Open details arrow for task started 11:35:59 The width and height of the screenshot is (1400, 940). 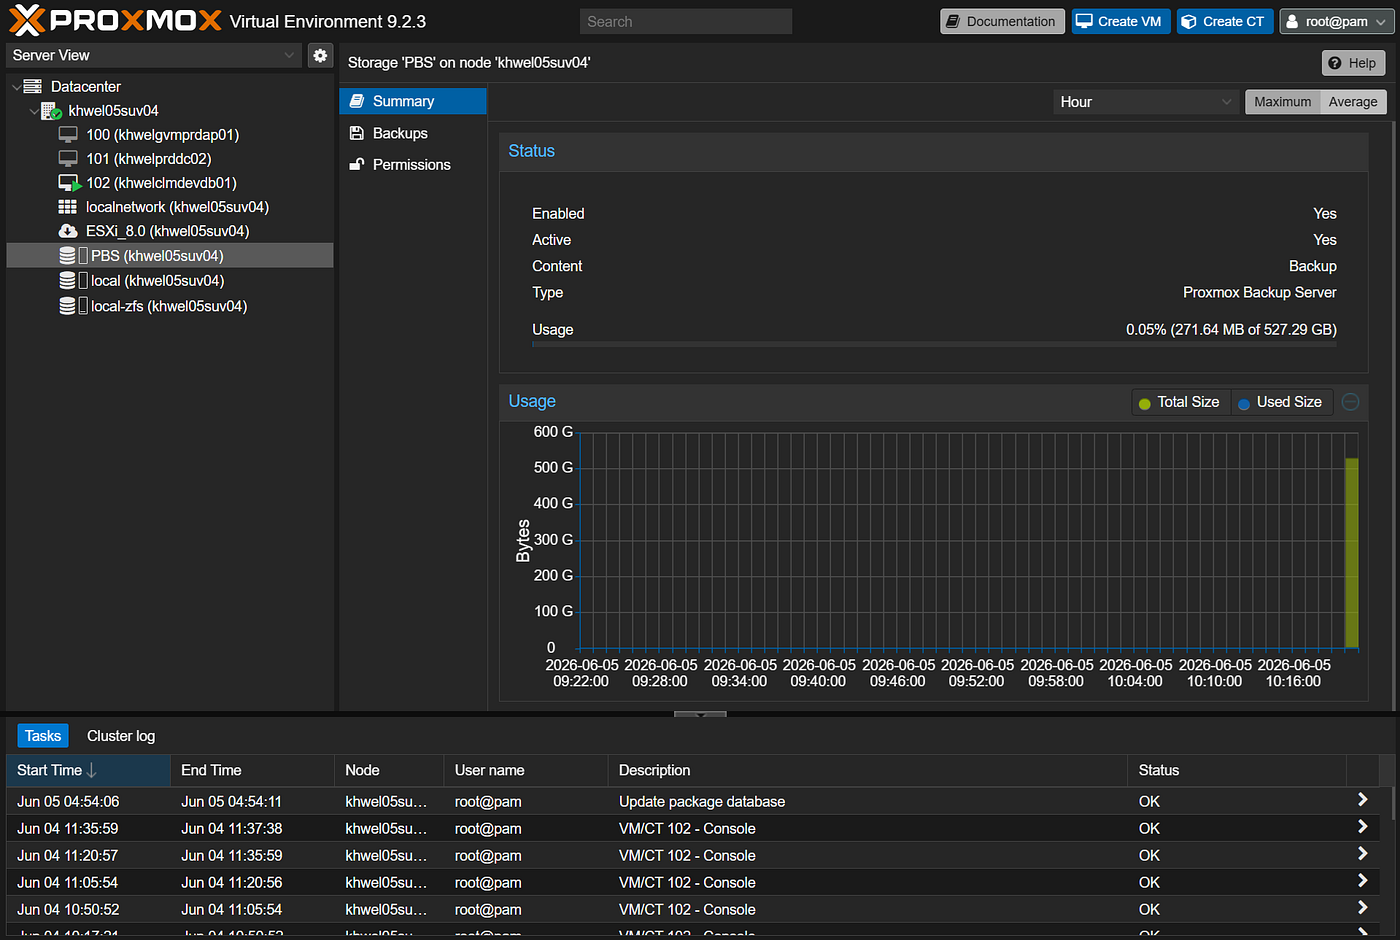point(1362,827)
